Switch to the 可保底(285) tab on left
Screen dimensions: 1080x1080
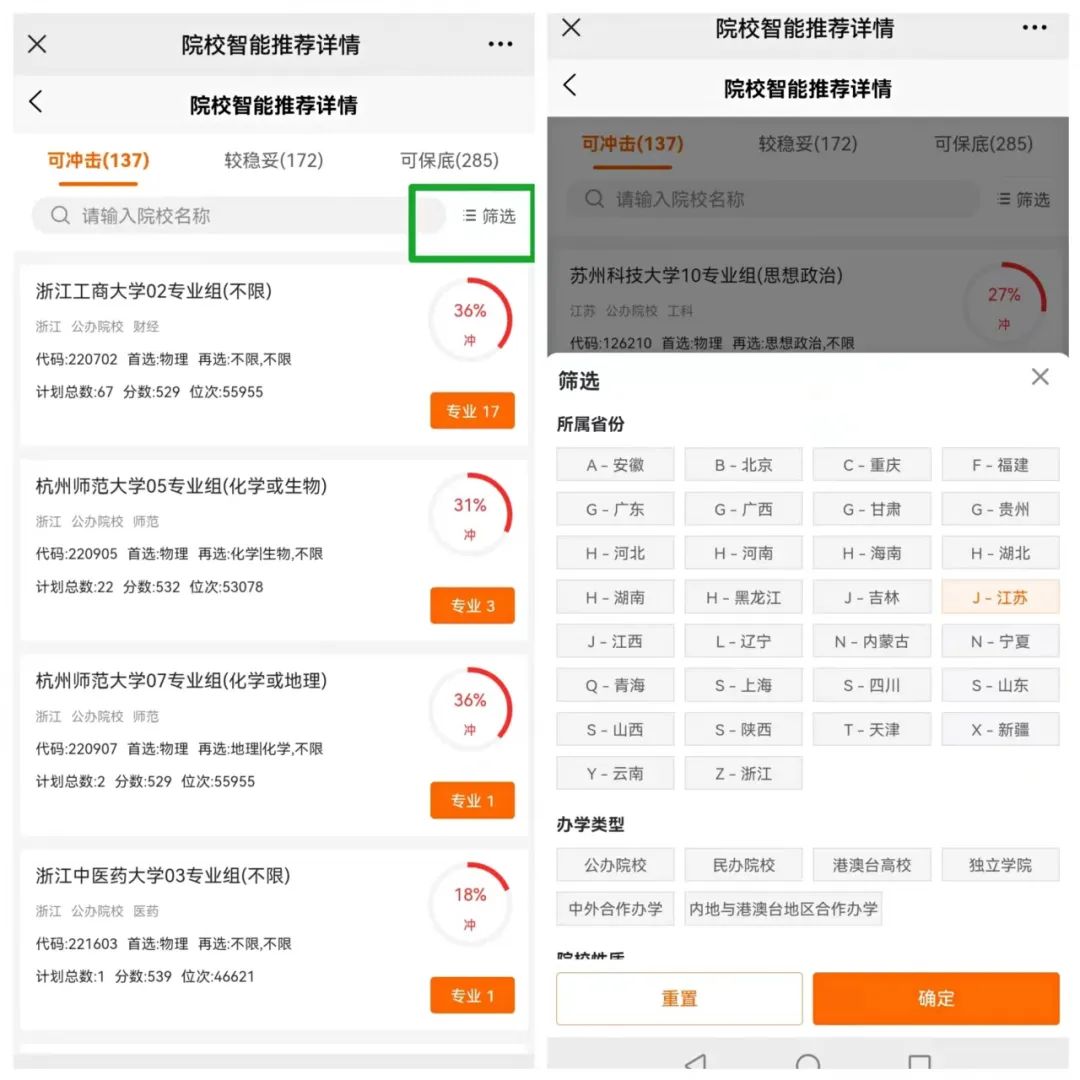click(x=449, y=161)
